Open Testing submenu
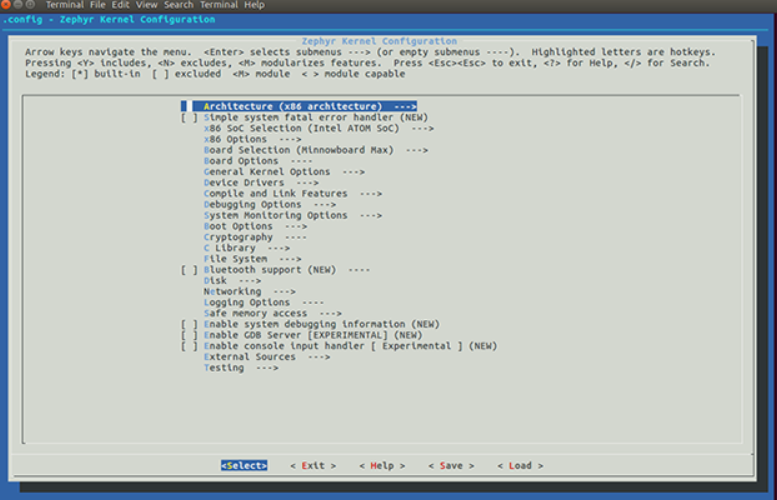The height and width of the screenshot is (500, 777). click(241, 368)
